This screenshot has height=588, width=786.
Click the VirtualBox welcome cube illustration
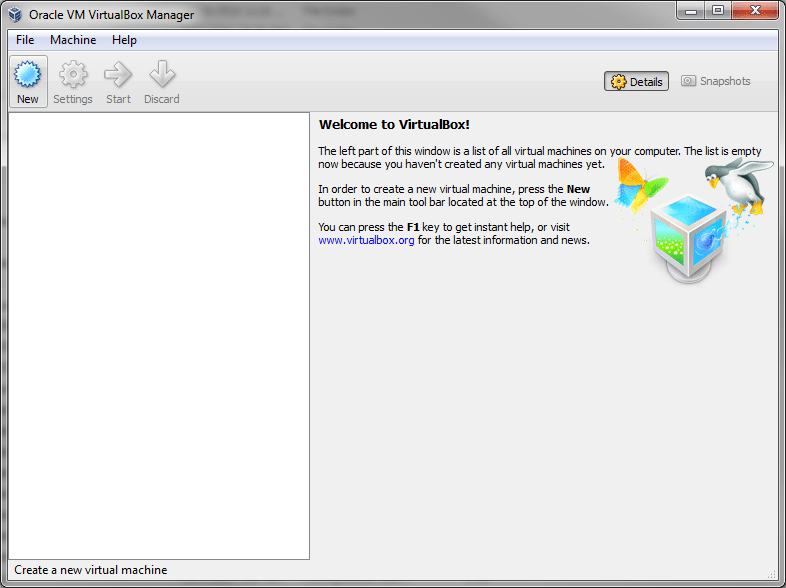click(689, 238)
